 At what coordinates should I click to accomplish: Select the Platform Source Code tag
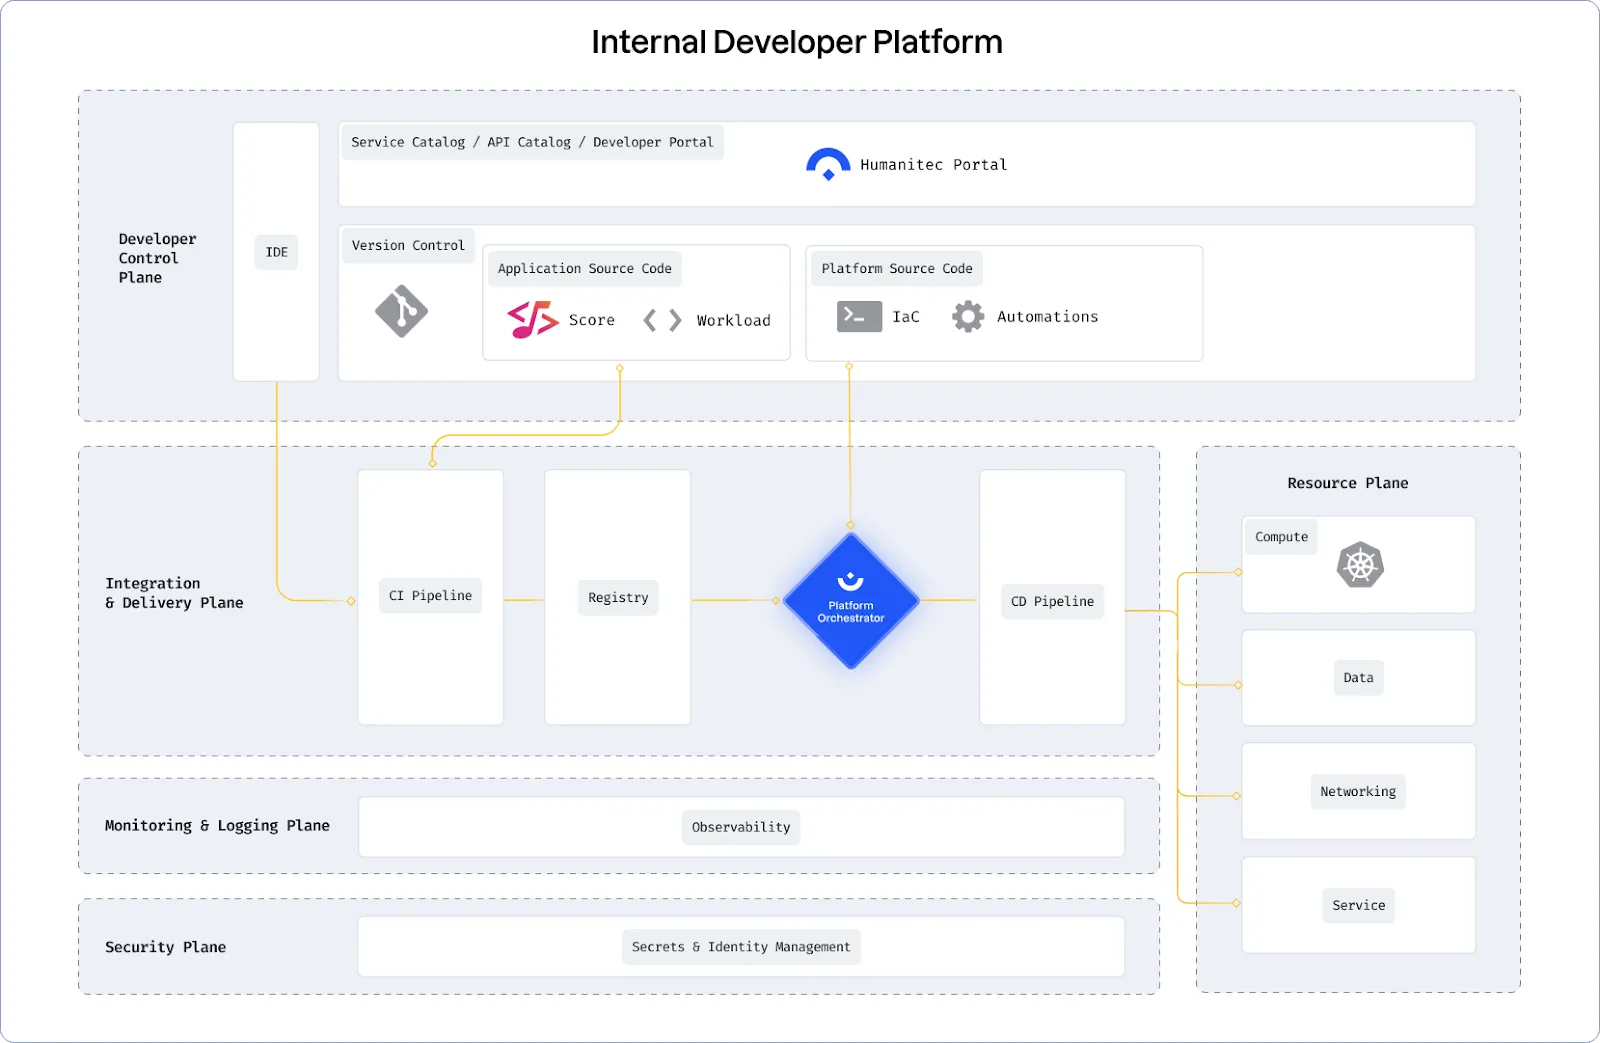tap(897, 269)
